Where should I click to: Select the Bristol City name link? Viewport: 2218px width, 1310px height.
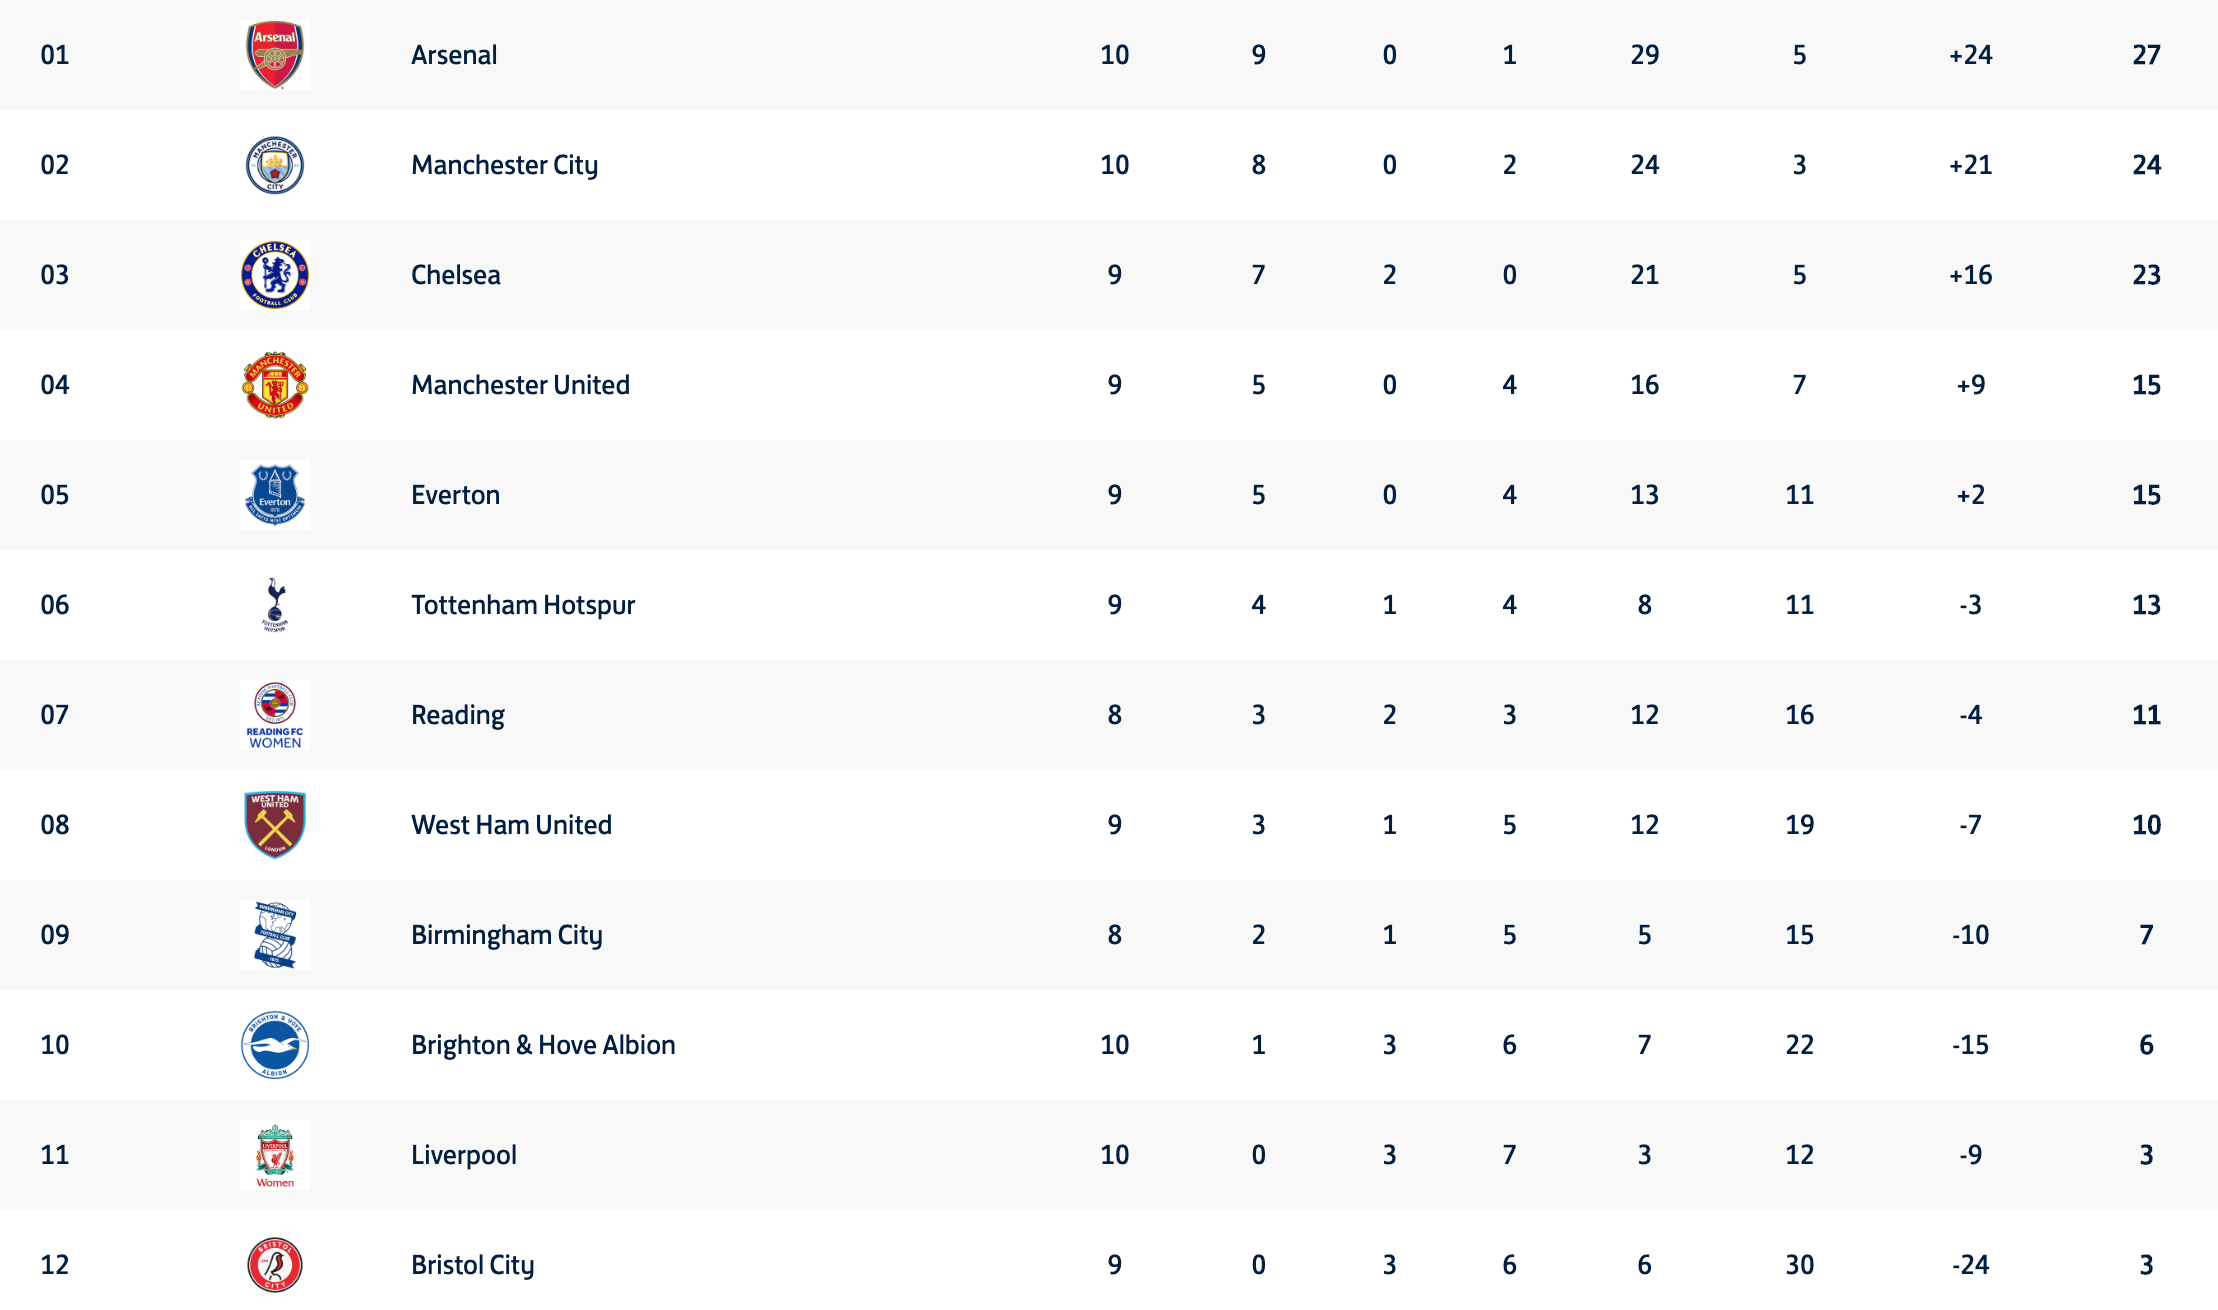click(473, 1265)
